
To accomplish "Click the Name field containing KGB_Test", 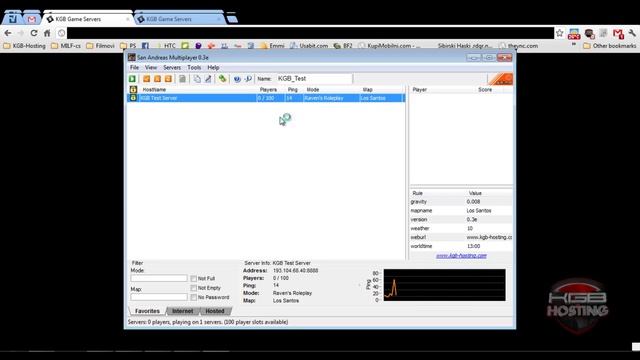I will click(314, 78).
